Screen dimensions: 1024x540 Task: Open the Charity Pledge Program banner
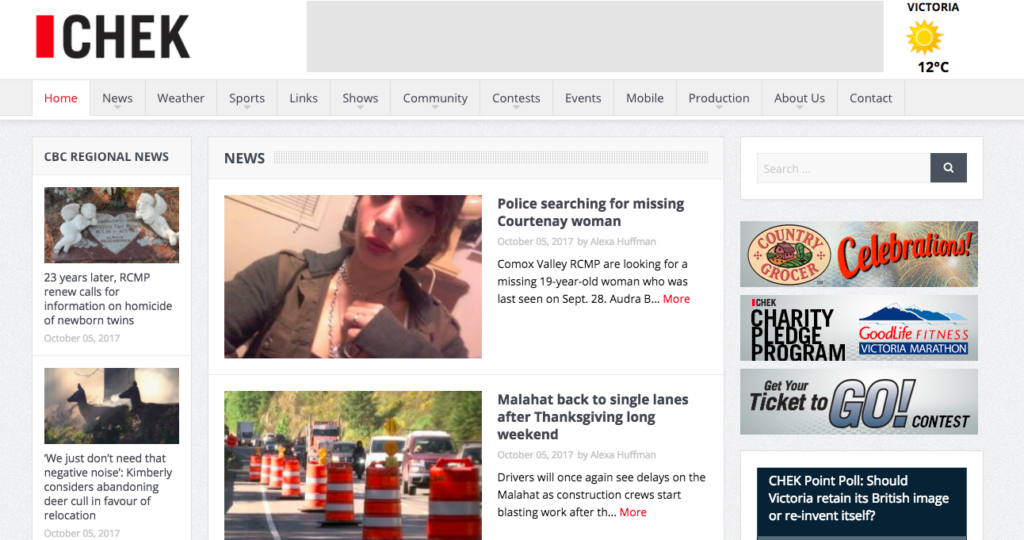858,328
